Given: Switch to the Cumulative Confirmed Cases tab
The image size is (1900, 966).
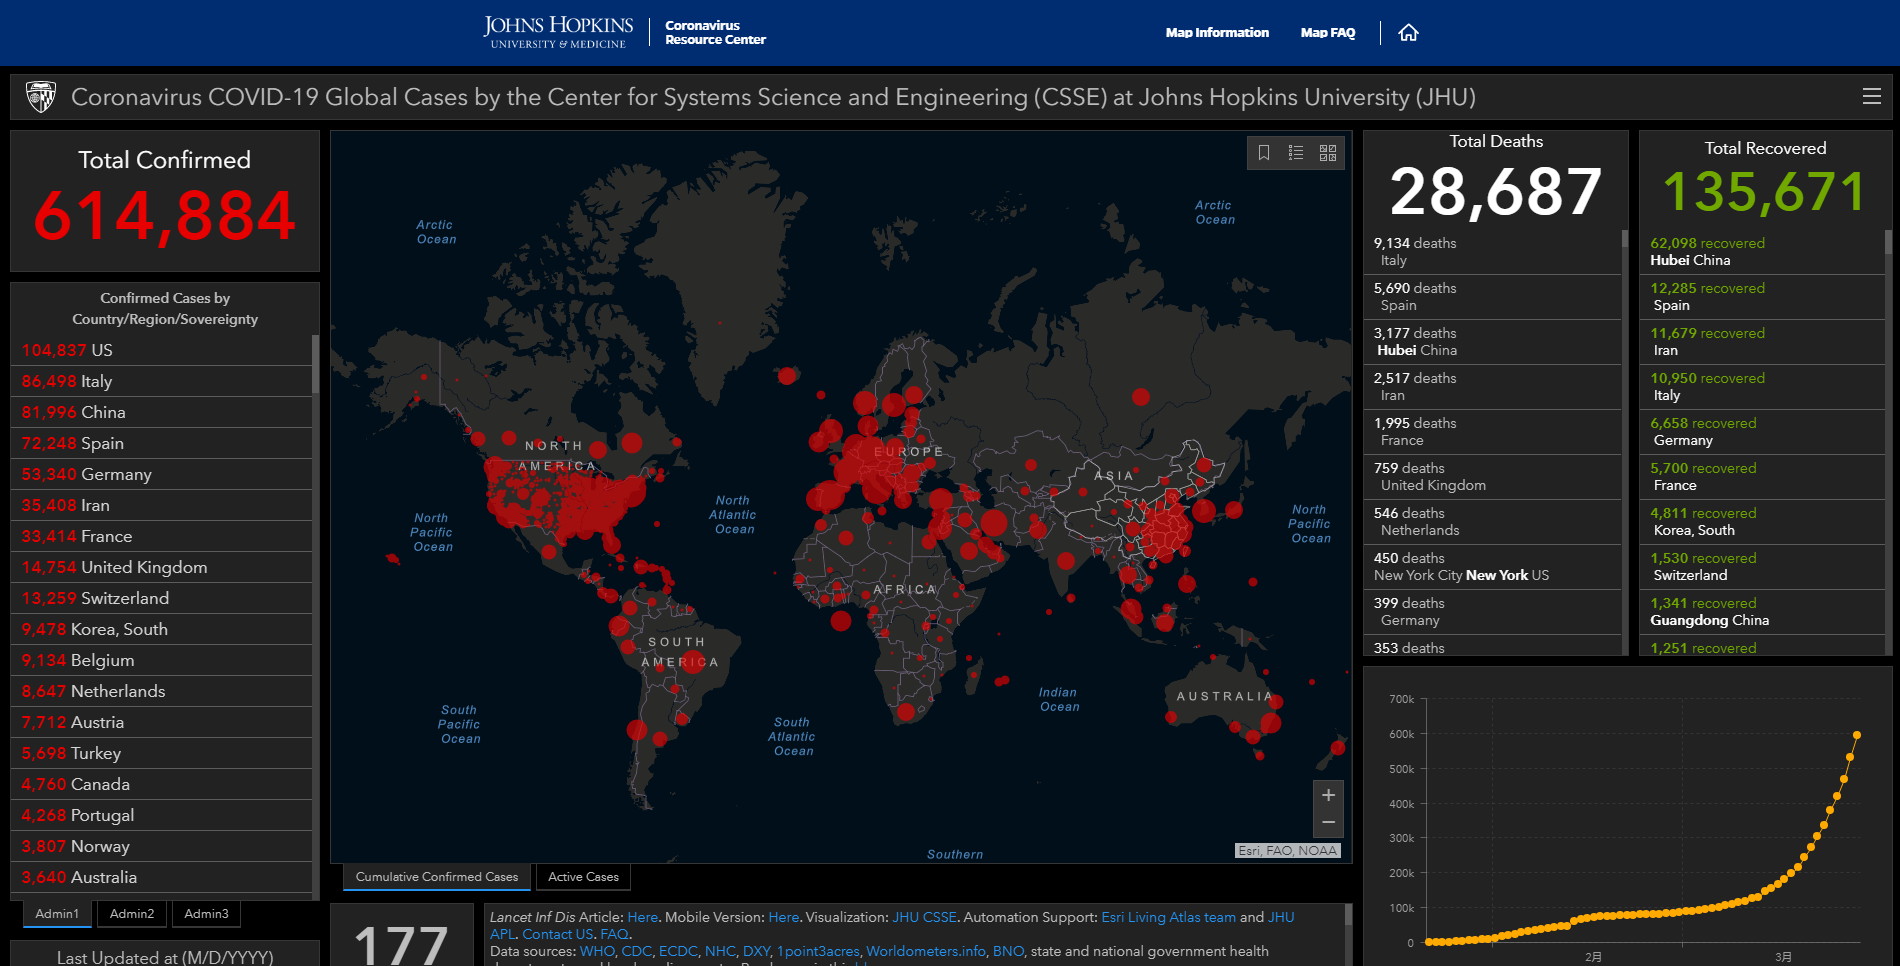Looking at the screenshot, I should click(x=437, y=877).
